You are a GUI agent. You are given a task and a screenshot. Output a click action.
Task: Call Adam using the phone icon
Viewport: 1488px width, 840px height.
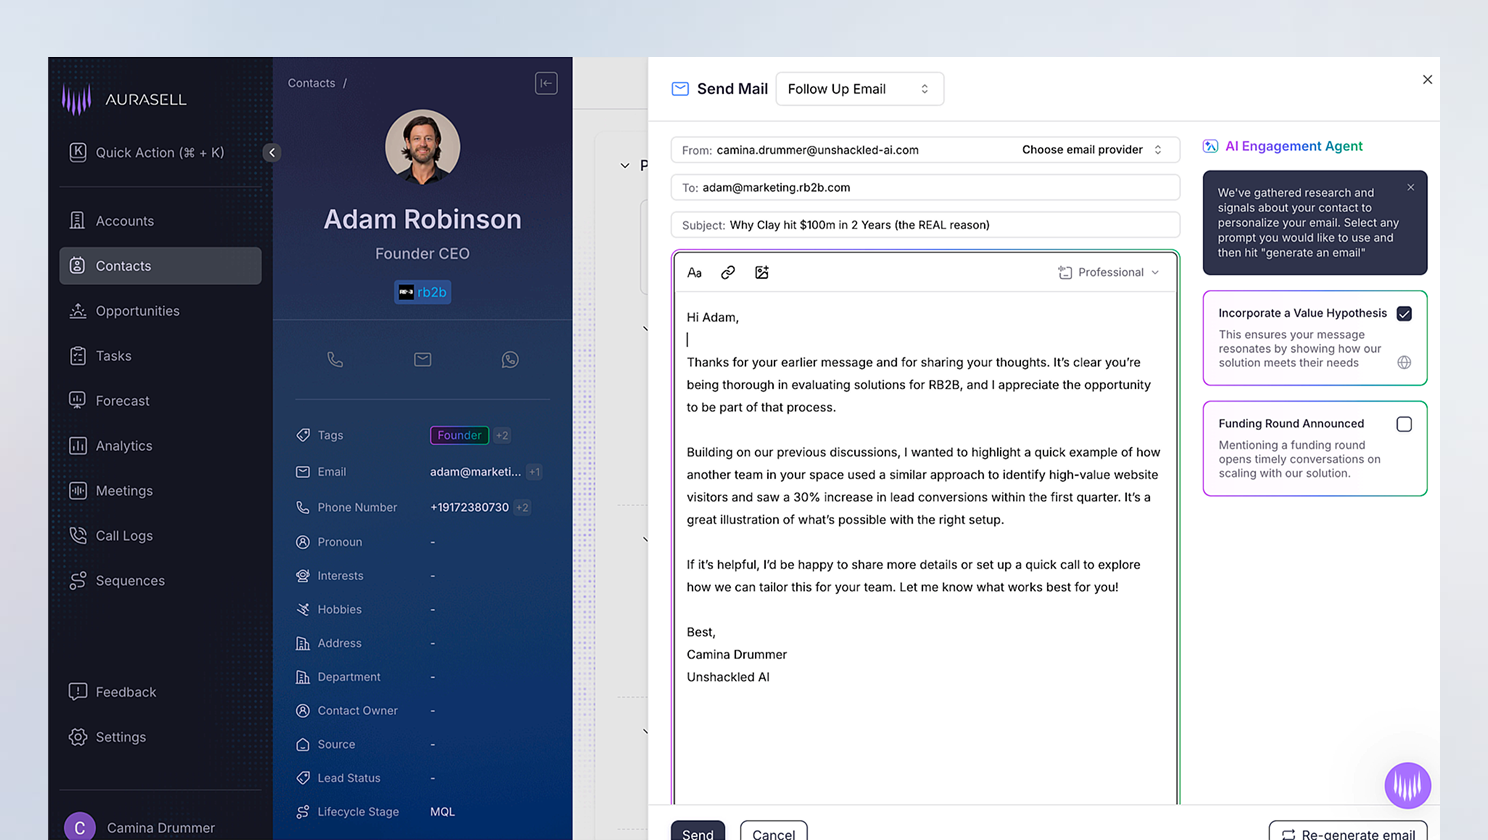(x=335, y=360)
